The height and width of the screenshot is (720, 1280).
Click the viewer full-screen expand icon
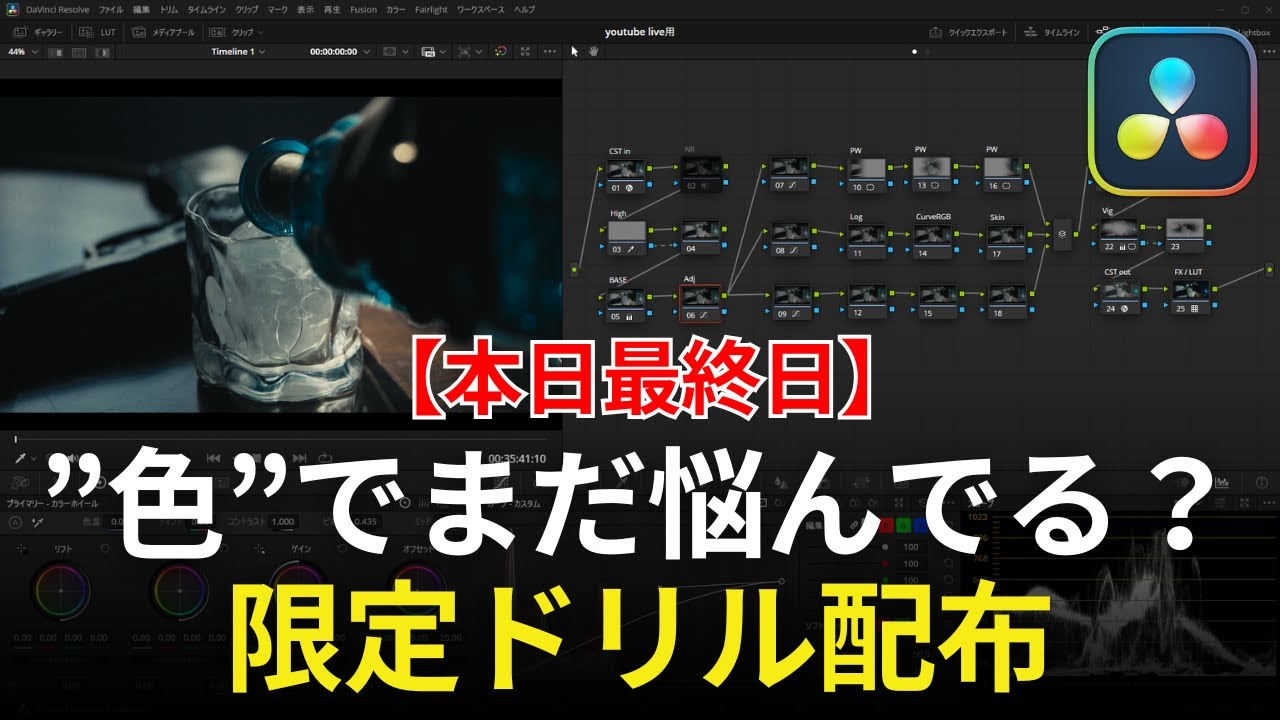[x=525, y=51]
